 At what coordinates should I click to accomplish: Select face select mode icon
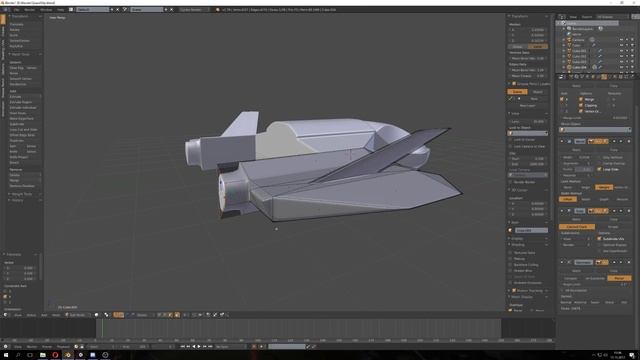(x=170, y=315)
